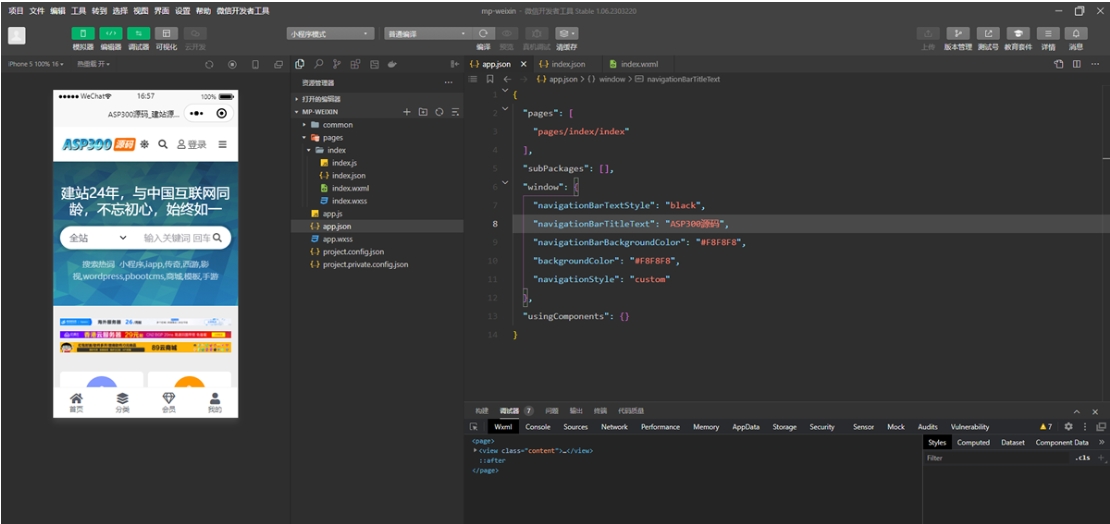Detach the simulator into a separate window

pyautogui.click(x=278, y=64)
